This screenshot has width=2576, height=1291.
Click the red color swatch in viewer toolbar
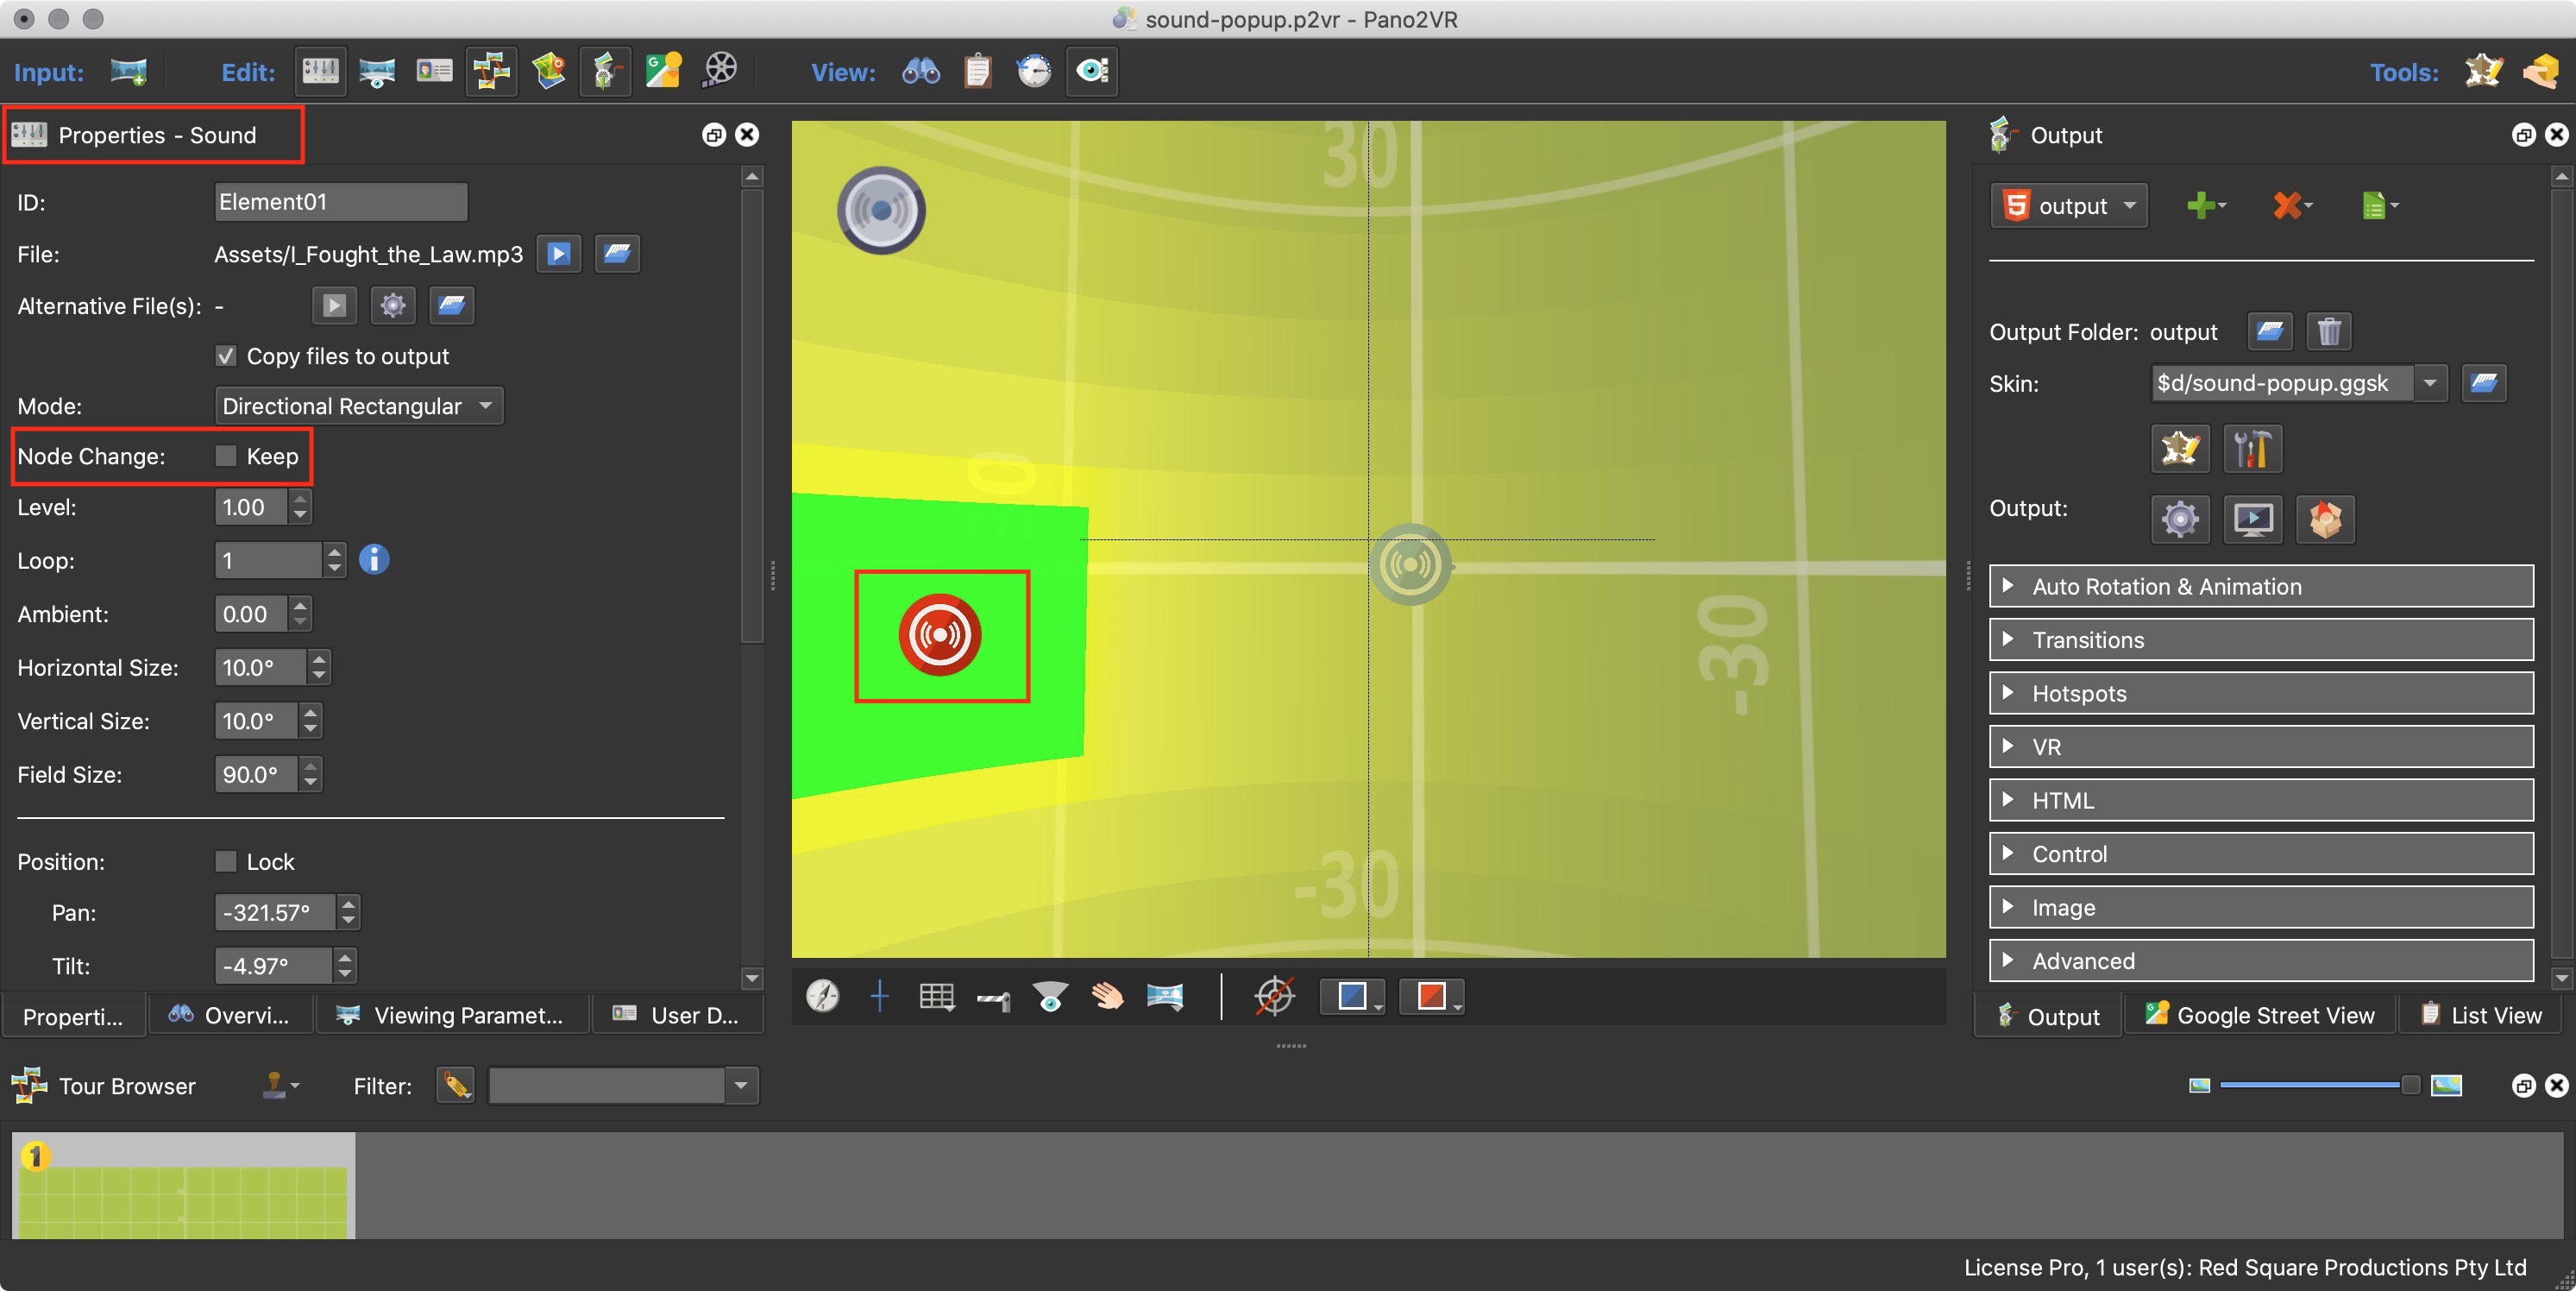point(1431,995)
